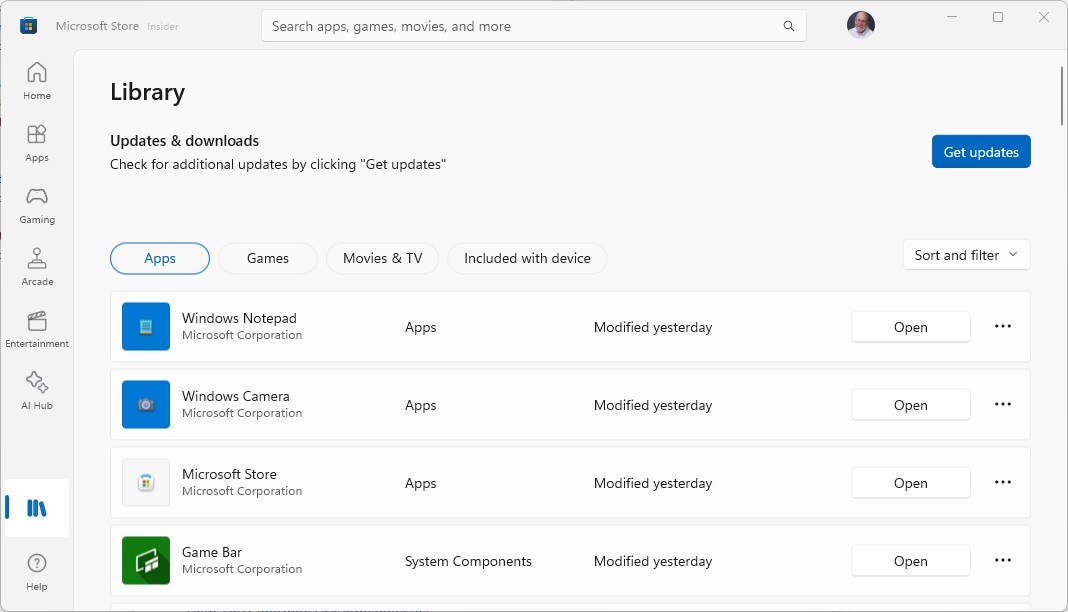Open more options for Windows Notepad
Image resolution: width=1068 pixels, height=612 pixels.
(x=1003, y=326)
